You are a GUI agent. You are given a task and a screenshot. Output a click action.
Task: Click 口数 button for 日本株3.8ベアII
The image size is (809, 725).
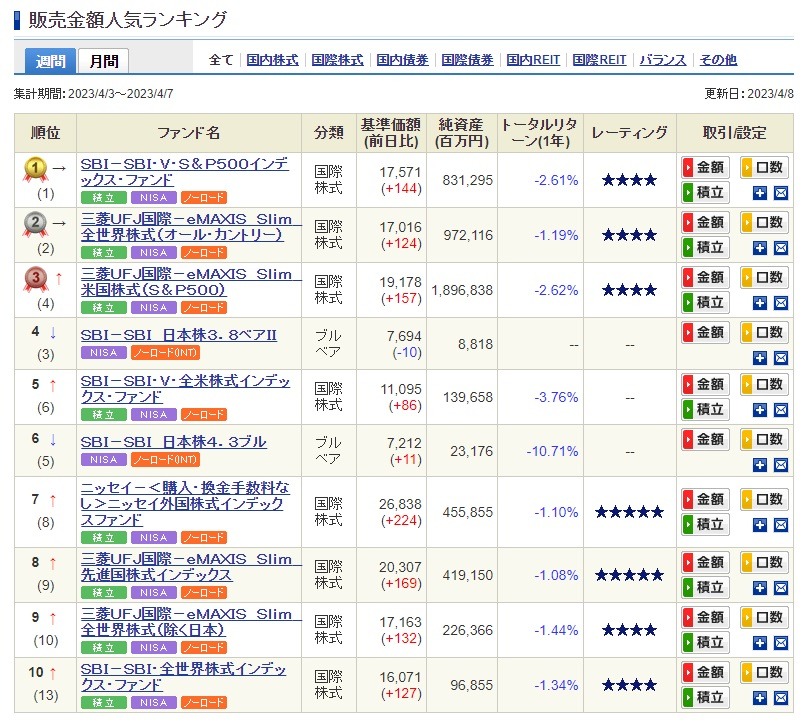pos(764,332)
